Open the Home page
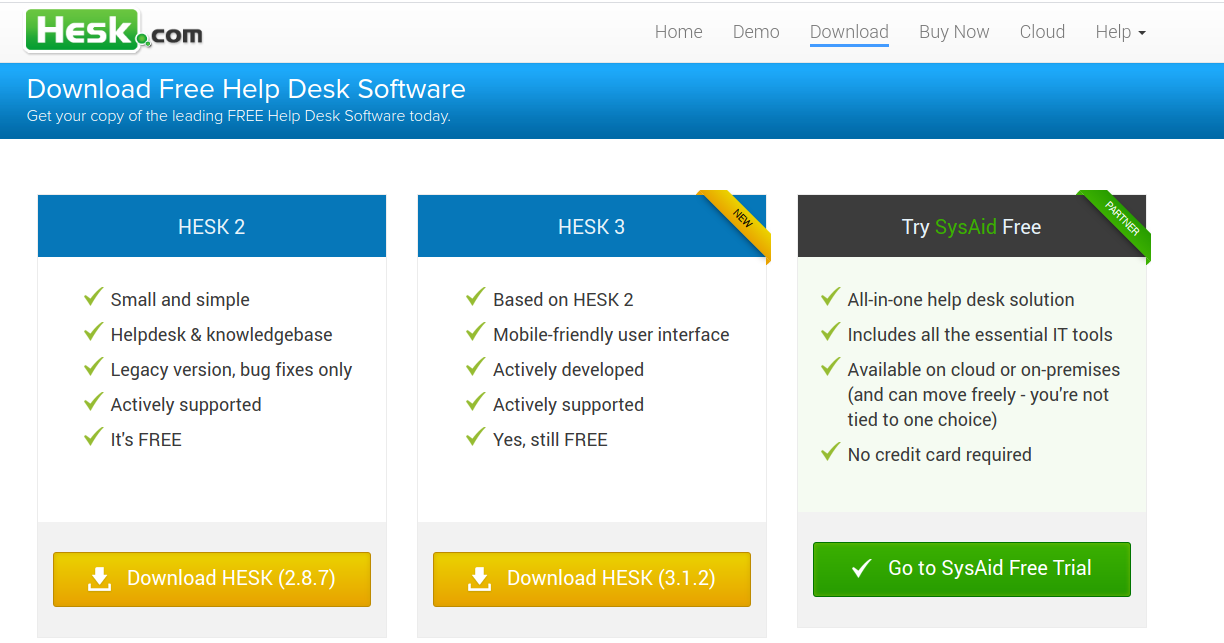The image size is (1224, 643). tap(678, 32)
